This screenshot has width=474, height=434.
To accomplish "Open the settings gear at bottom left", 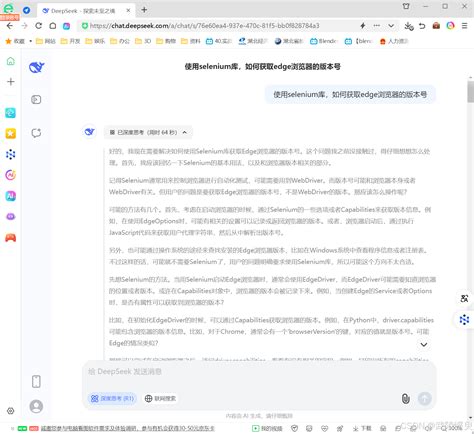I will (11, 411).
